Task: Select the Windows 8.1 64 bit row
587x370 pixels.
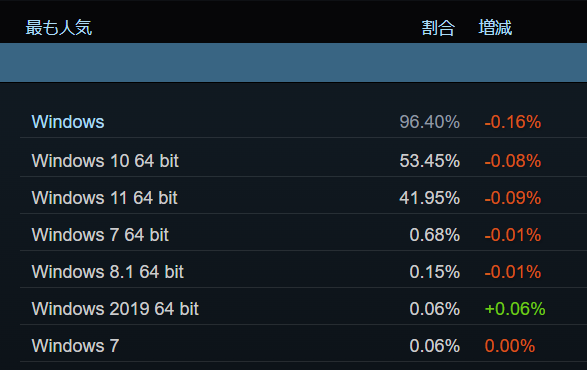Action: coord(303,272)
